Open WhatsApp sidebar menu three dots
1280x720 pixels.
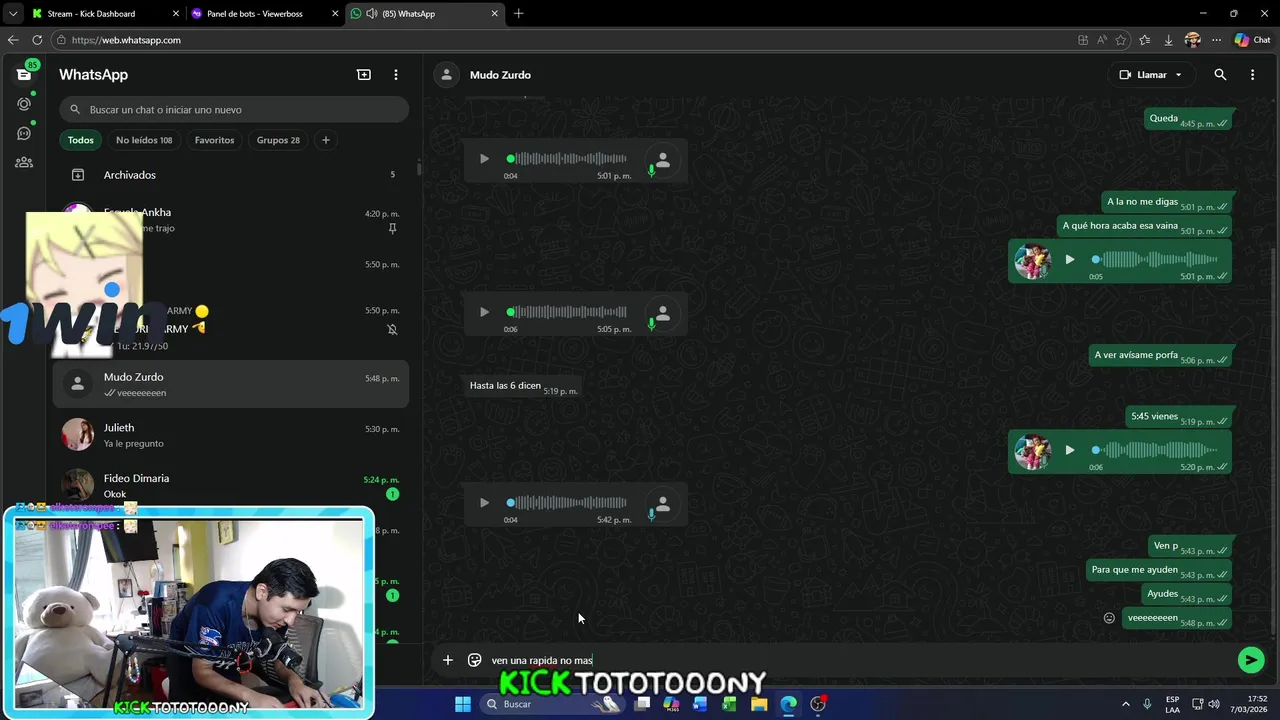[396, 75]
